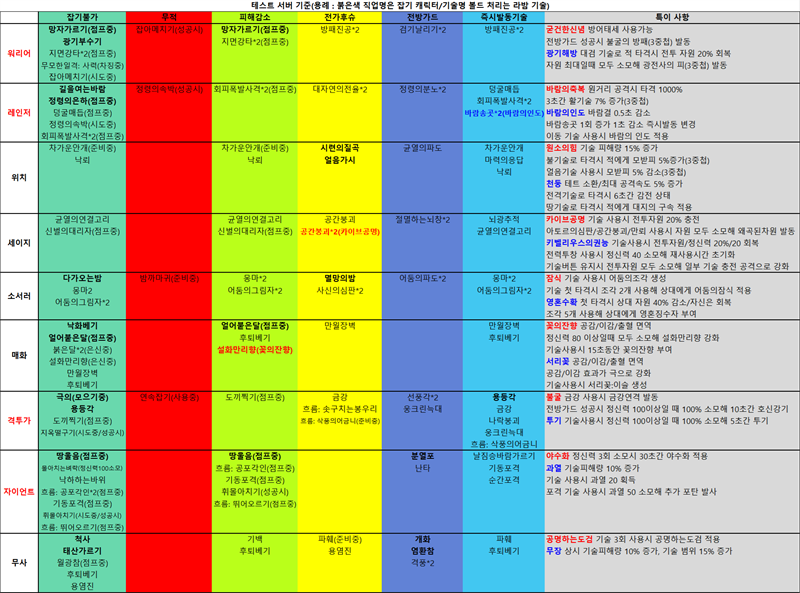This screenshot has height=593, width=800.
Task: Select the red 무적 column header
Action: [x=168, y=18]
